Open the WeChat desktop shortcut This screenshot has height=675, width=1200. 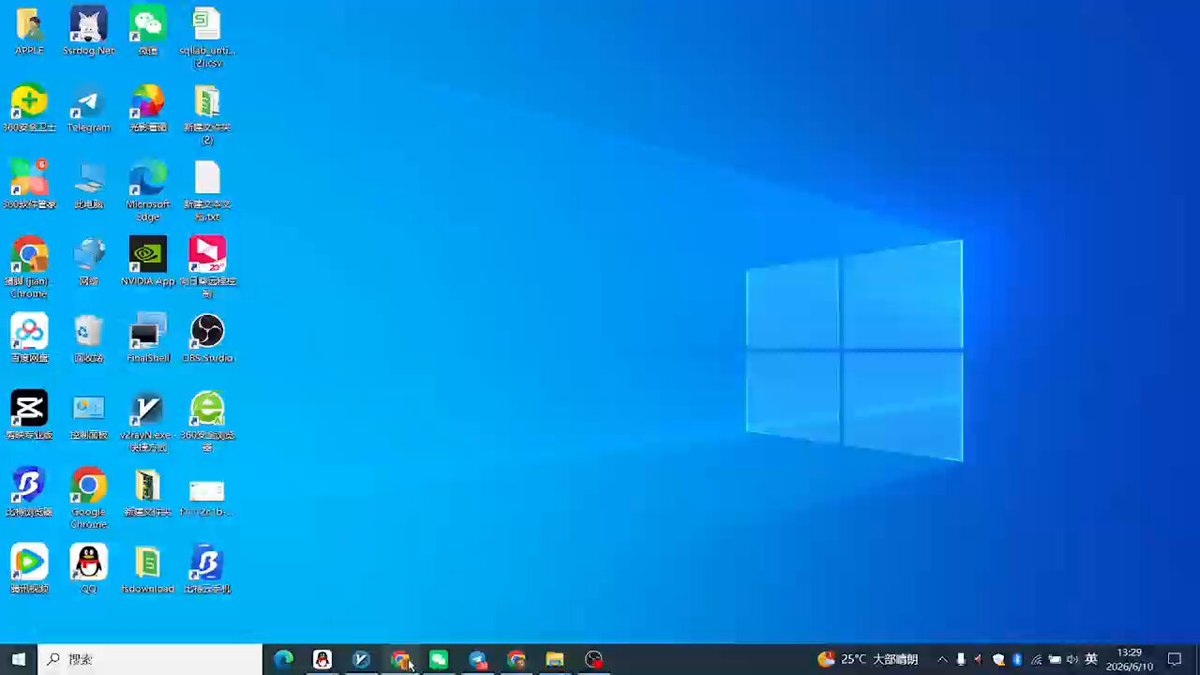click(148, 31)
